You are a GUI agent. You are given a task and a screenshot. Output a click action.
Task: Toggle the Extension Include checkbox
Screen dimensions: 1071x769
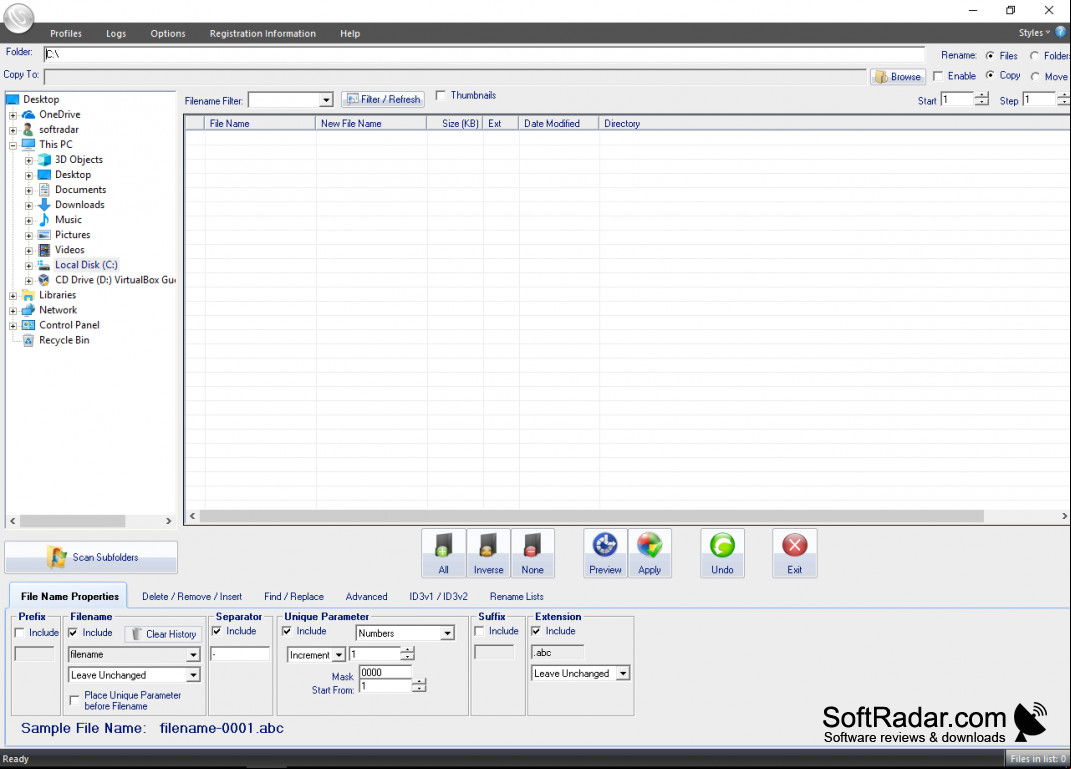[536, 631]
